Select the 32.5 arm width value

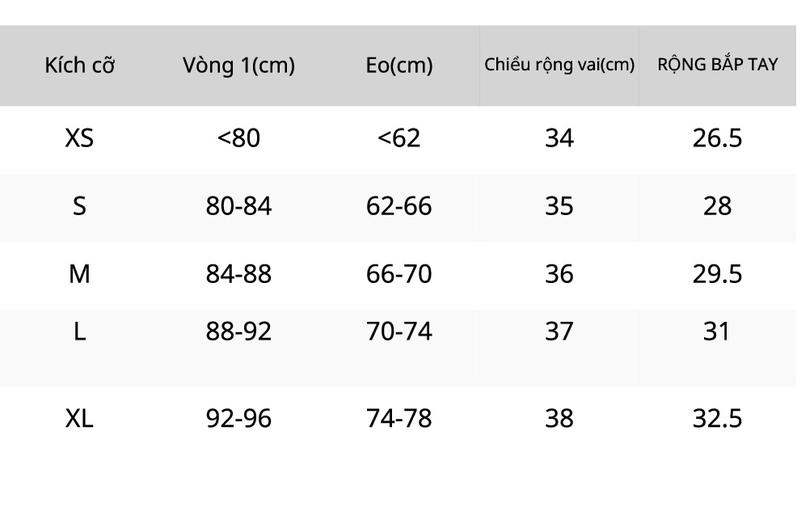coord(717,418)
